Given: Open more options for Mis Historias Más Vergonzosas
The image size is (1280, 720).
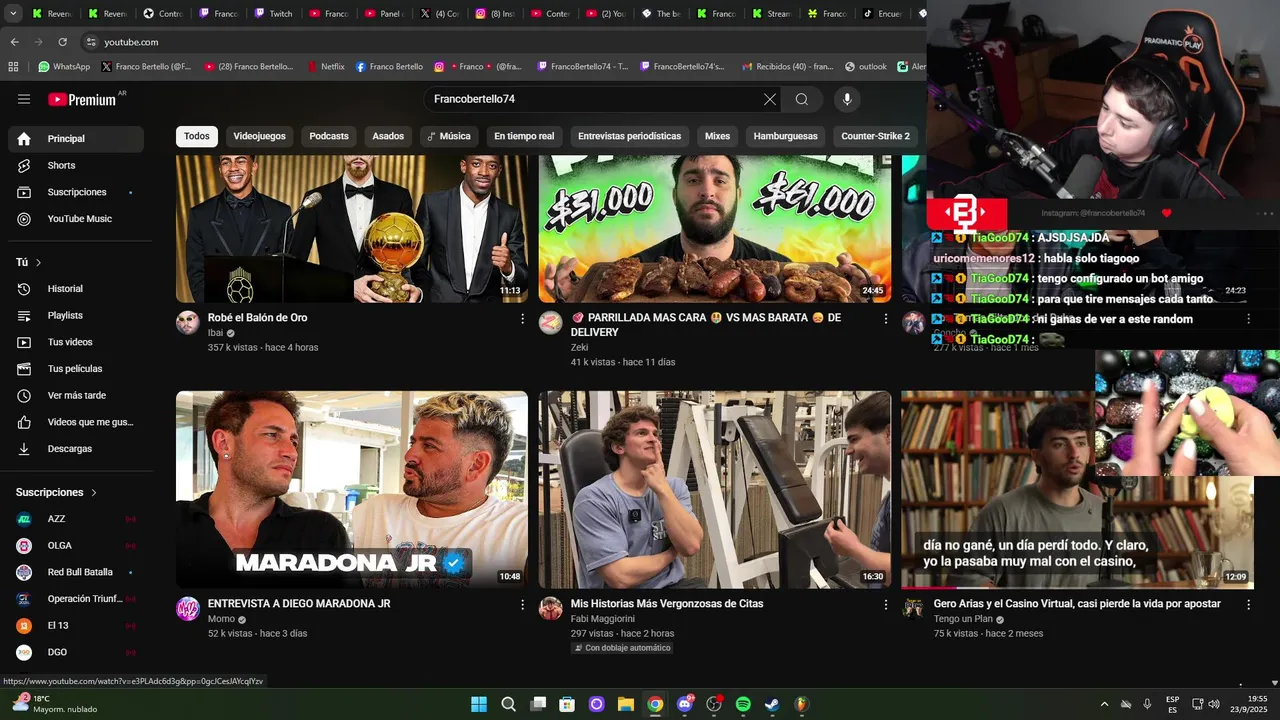Looking at the screenshot, I should [885, 604].
